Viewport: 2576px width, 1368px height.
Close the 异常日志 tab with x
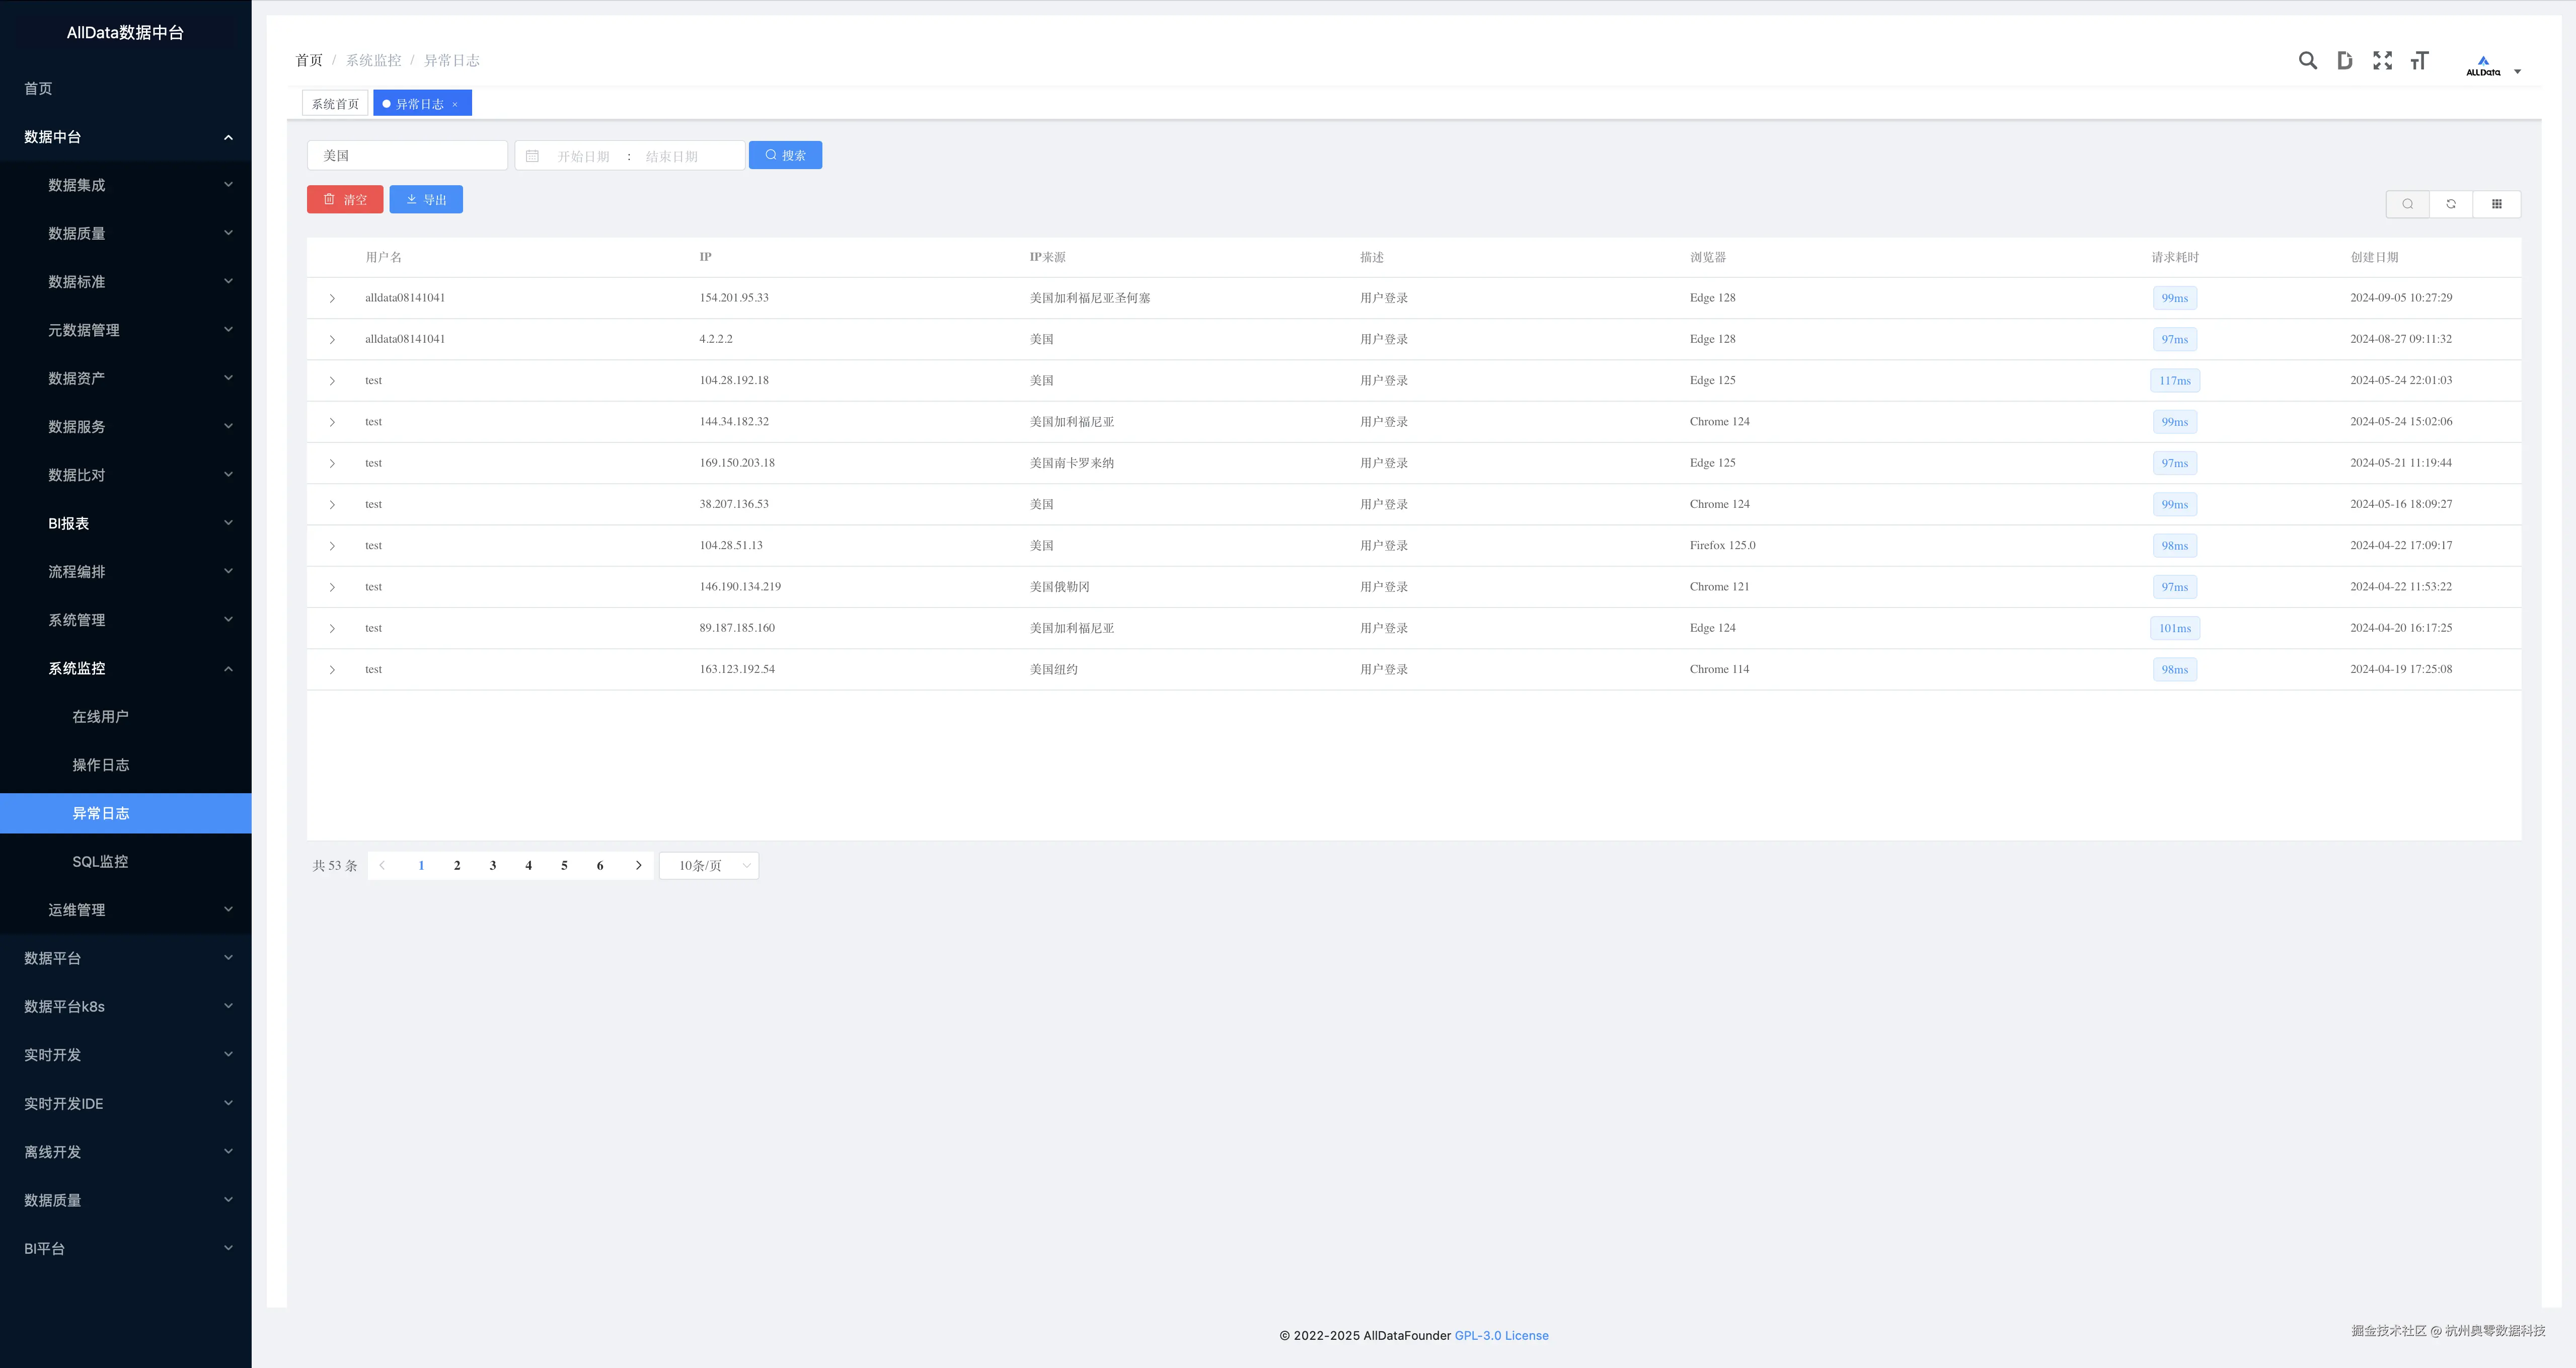click(455, 104)
